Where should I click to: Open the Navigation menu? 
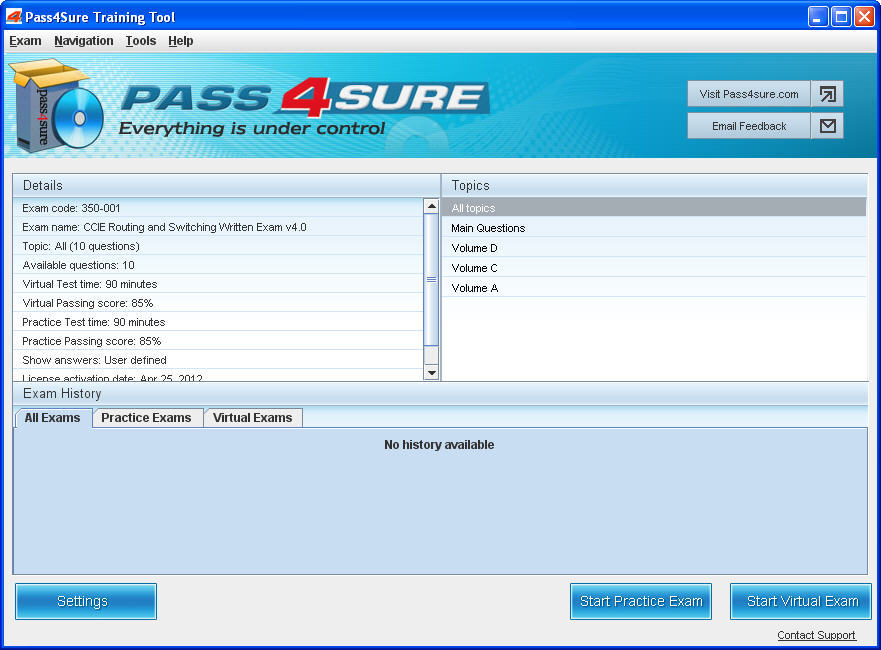84,41
